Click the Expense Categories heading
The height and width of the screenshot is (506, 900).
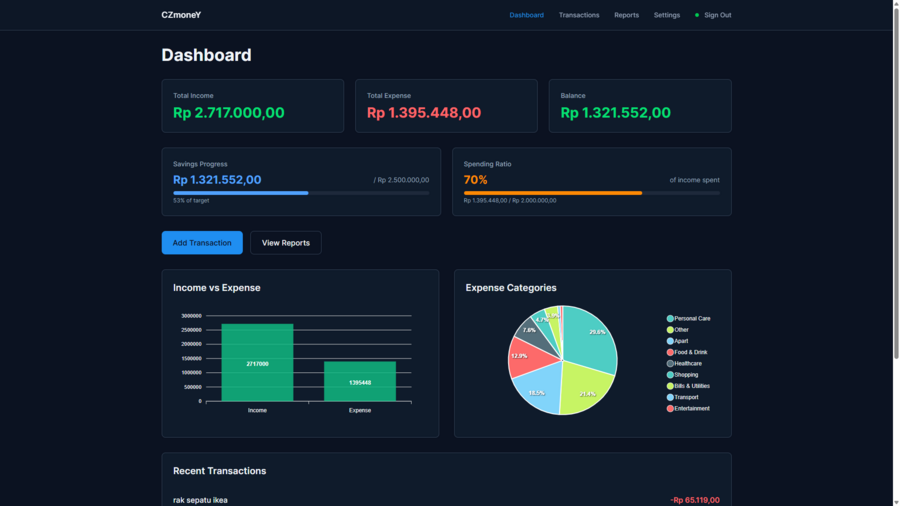click(511, 287)
